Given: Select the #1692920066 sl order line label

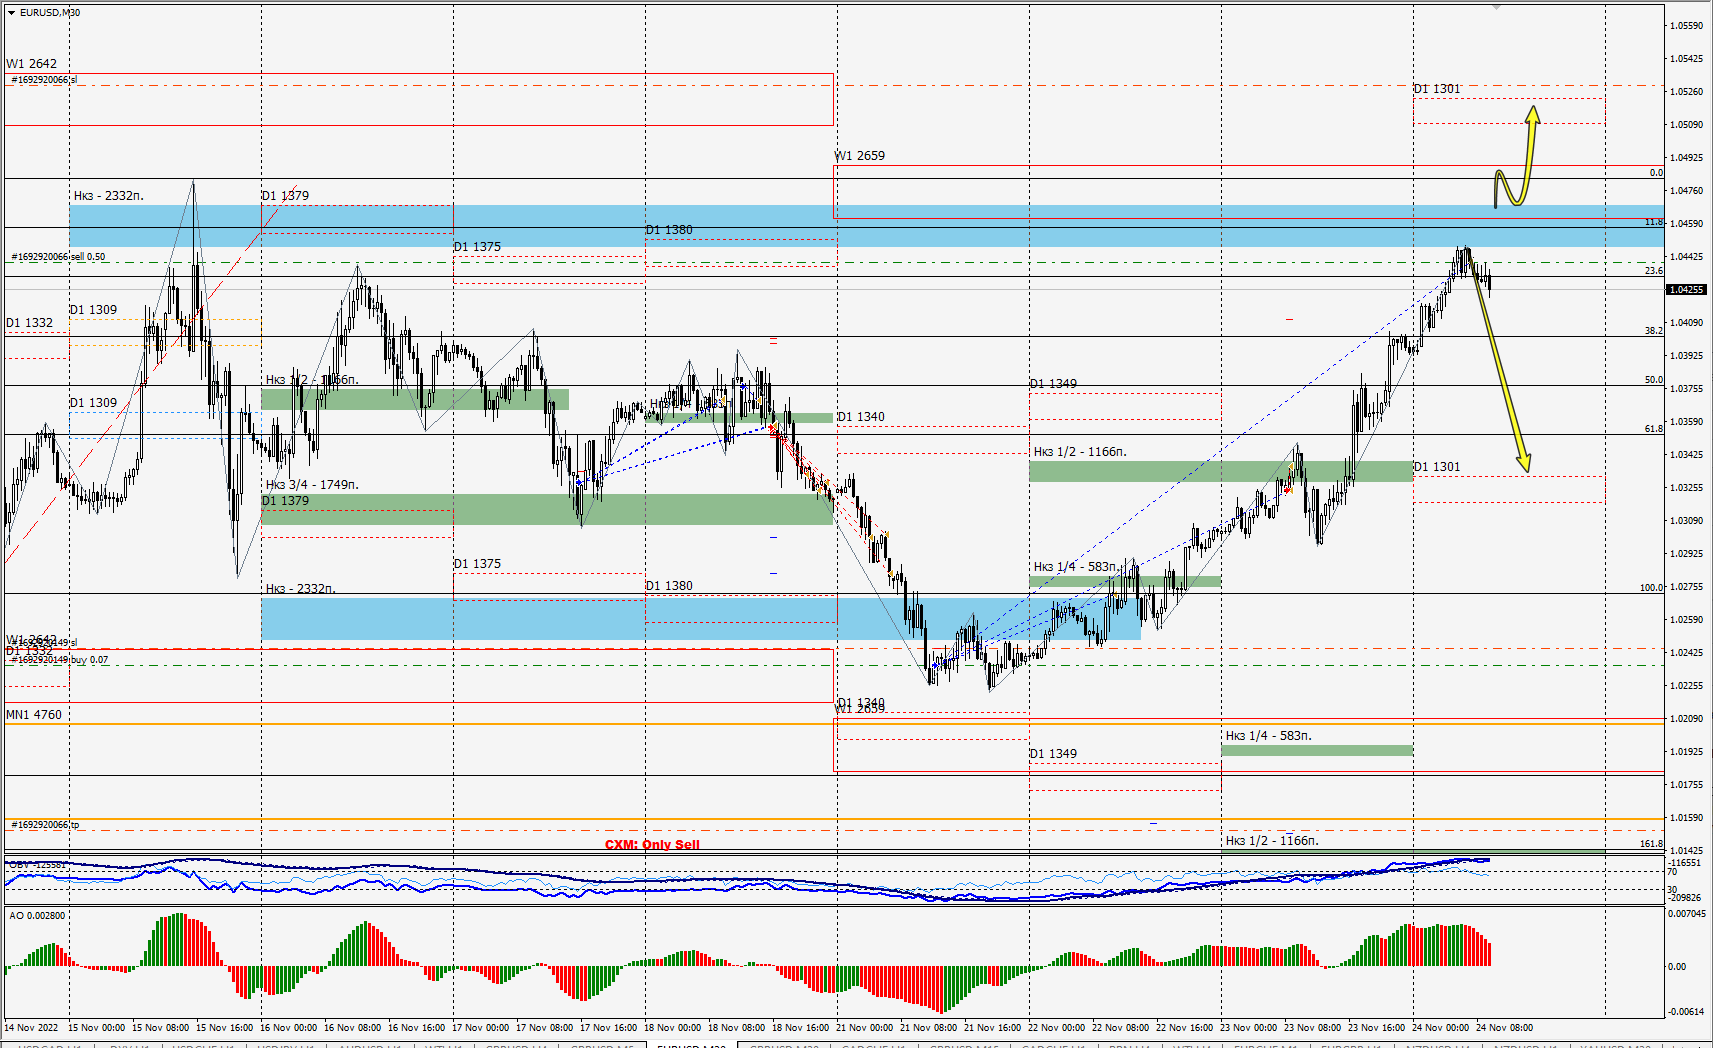Looking at the screenshot, I should click(43, 80).
